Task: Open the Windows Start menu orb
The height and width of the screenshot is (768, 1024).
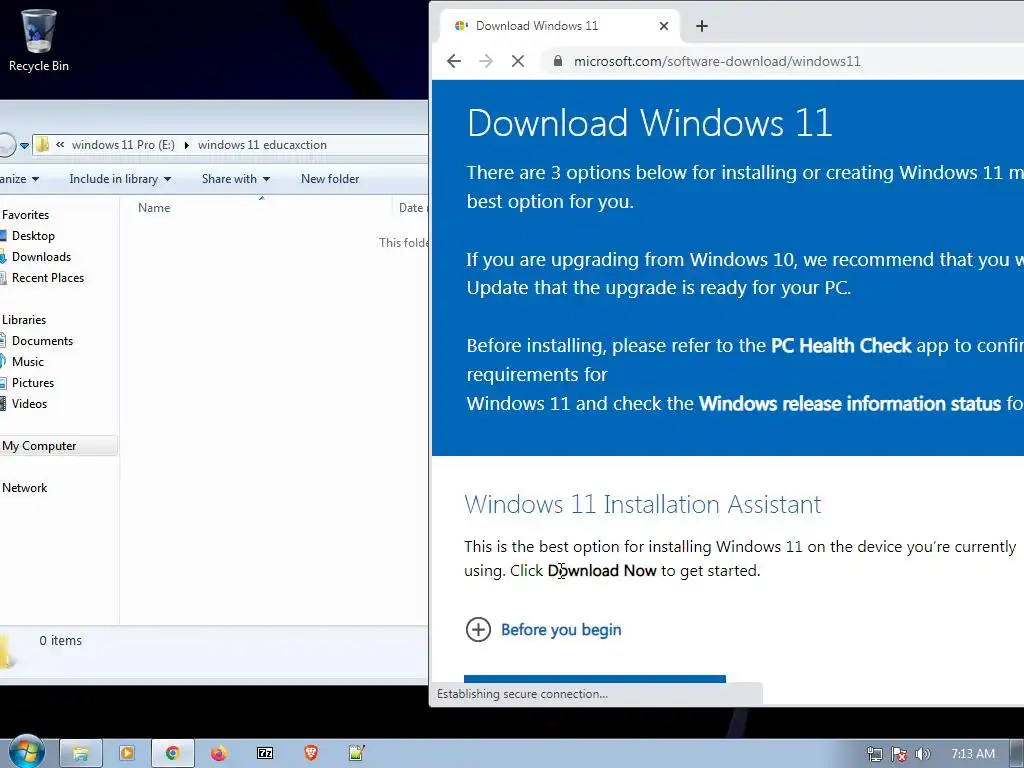Action: [26, 752]
